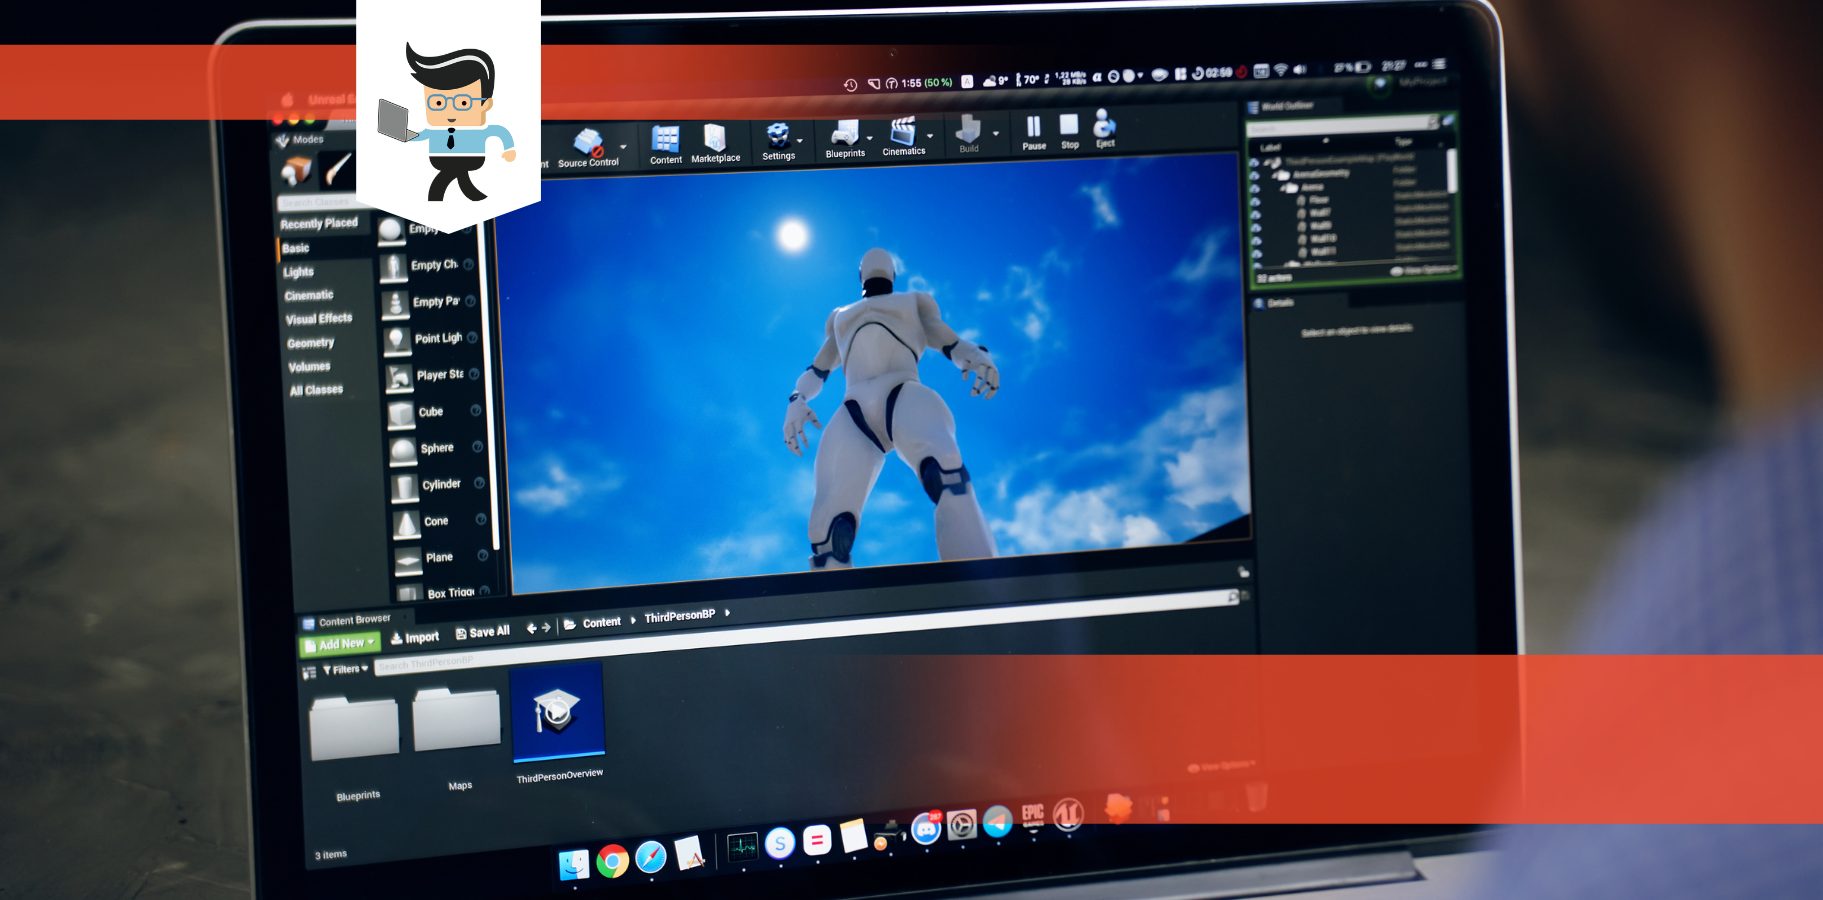Open Safari from the dock

(650, 857)
